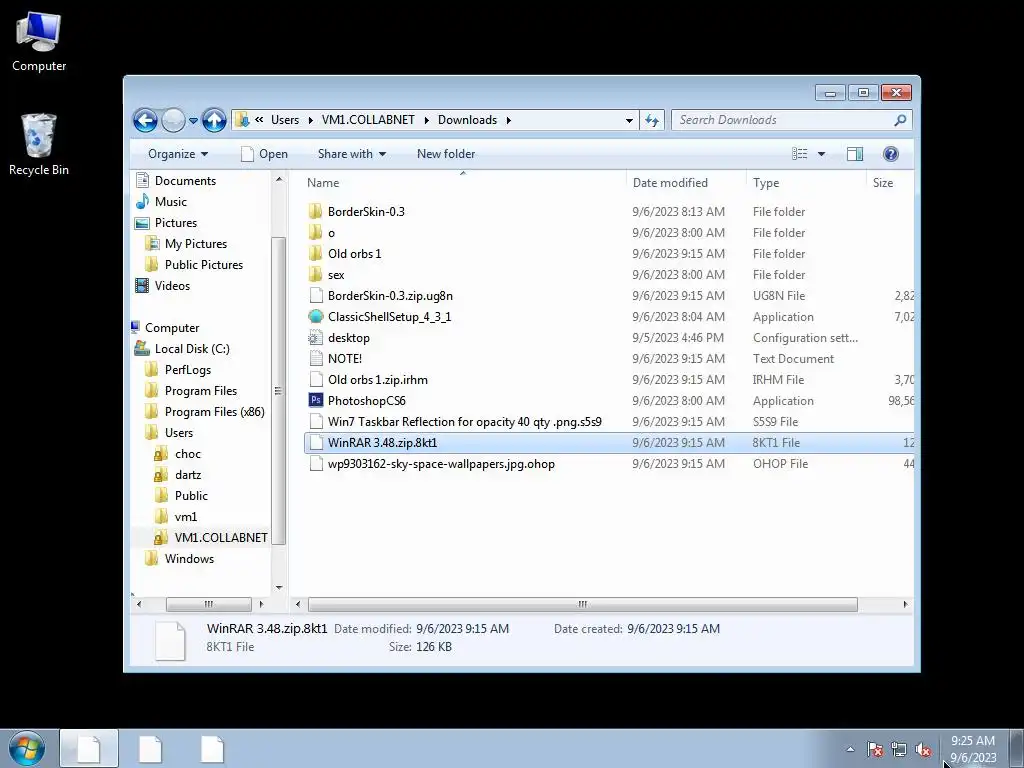The image size is (1024, 768).
Task: Select ClassicShellSetup_4_3_1 application
Action: 389,317
